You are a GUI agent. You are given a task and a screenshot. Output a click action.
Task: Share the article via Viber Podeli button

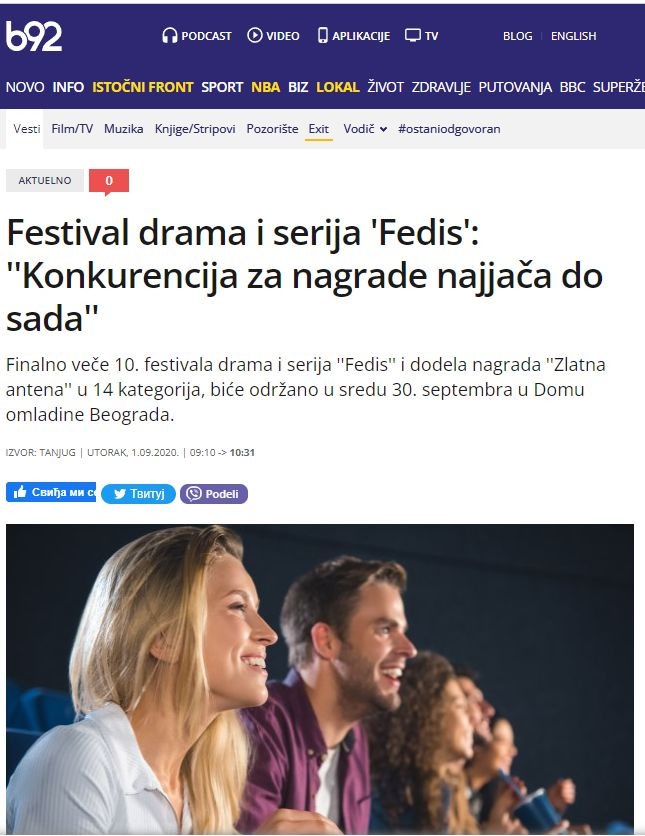(214, 494)
